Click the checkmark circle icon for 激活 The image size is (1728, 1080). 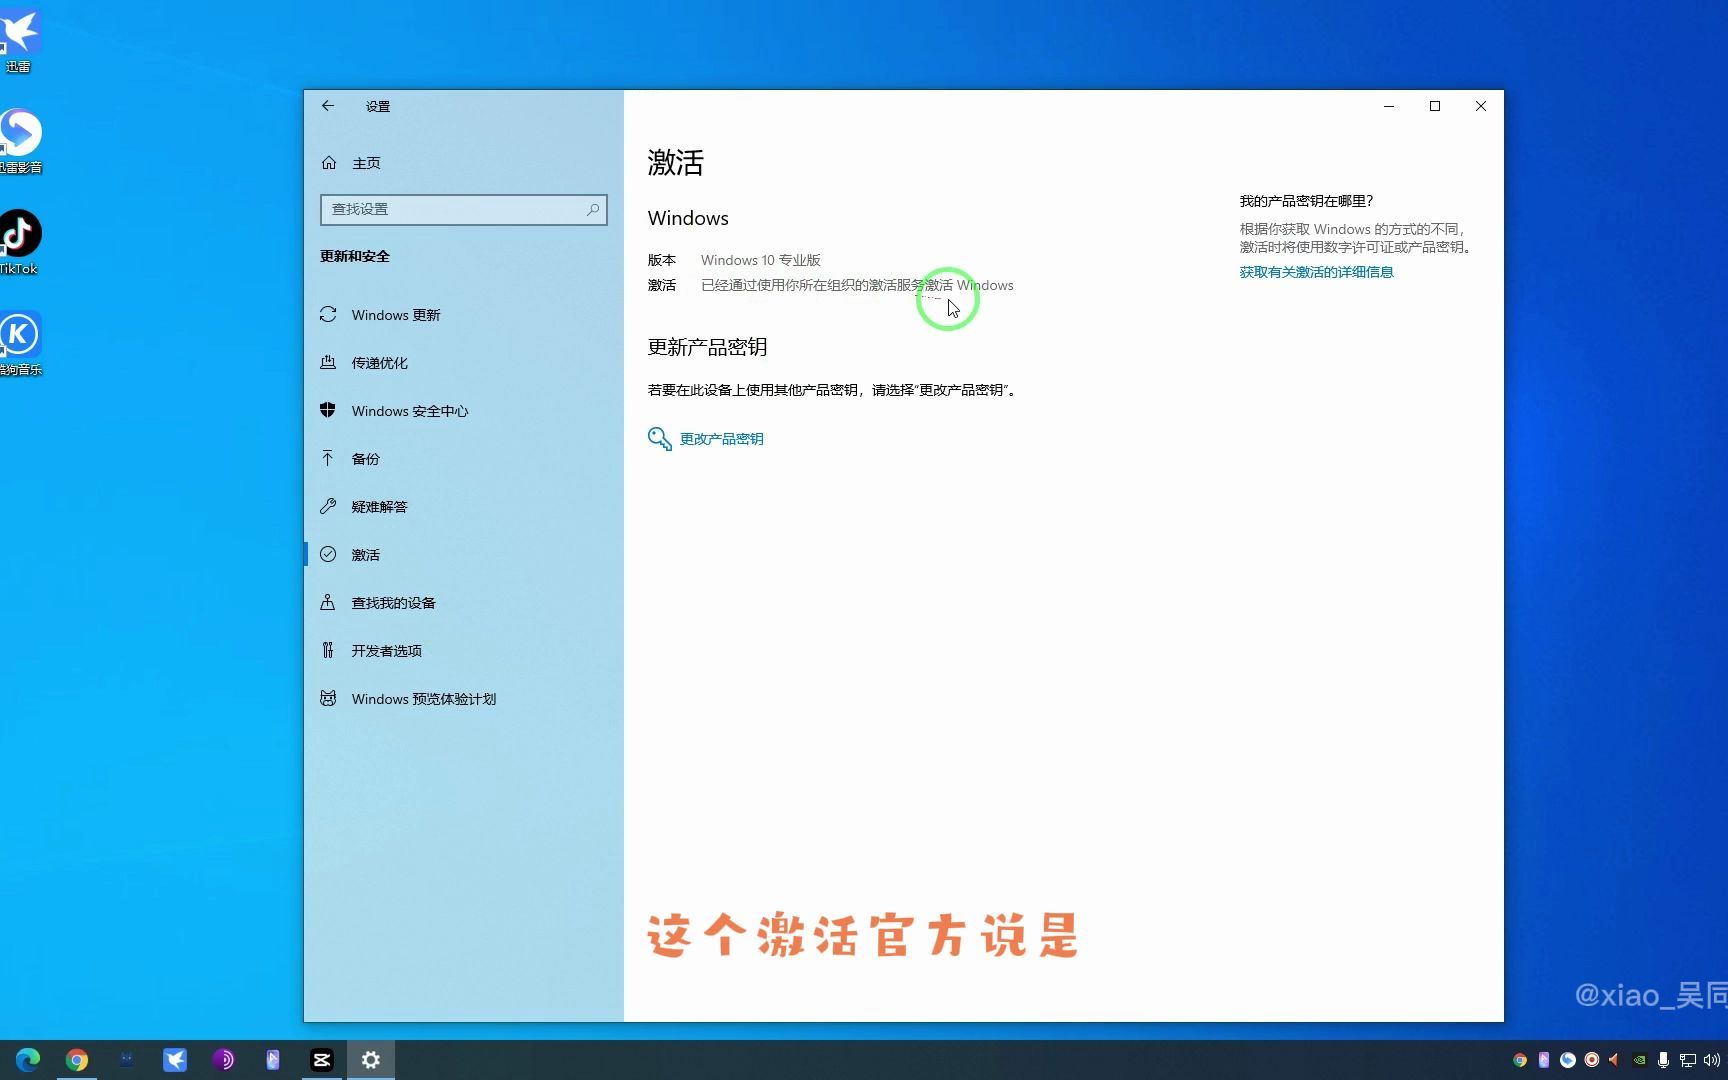coord(328,554)
